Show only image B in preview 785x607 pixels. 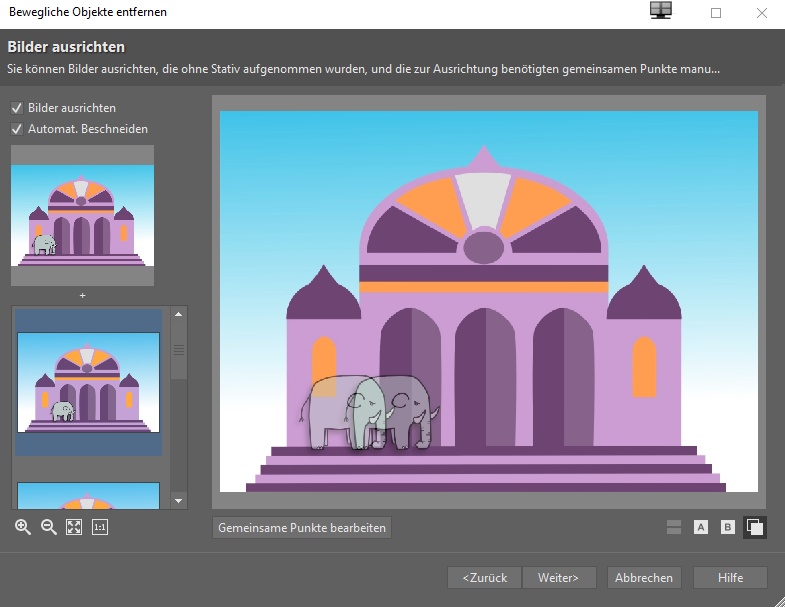728,527
